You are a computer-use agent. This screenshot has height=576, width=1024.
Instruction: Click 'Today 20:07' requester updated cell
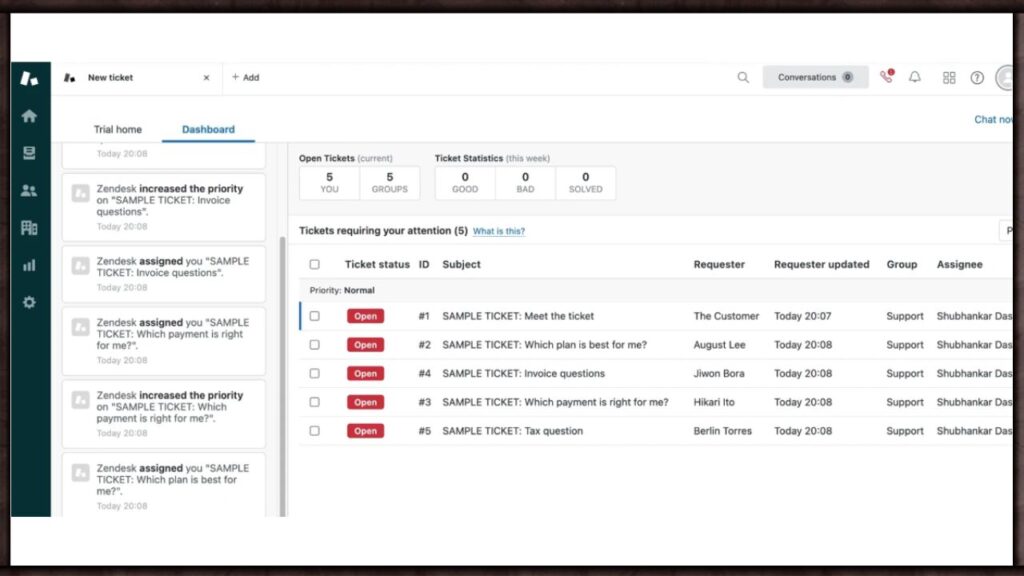tap(803, 316)
